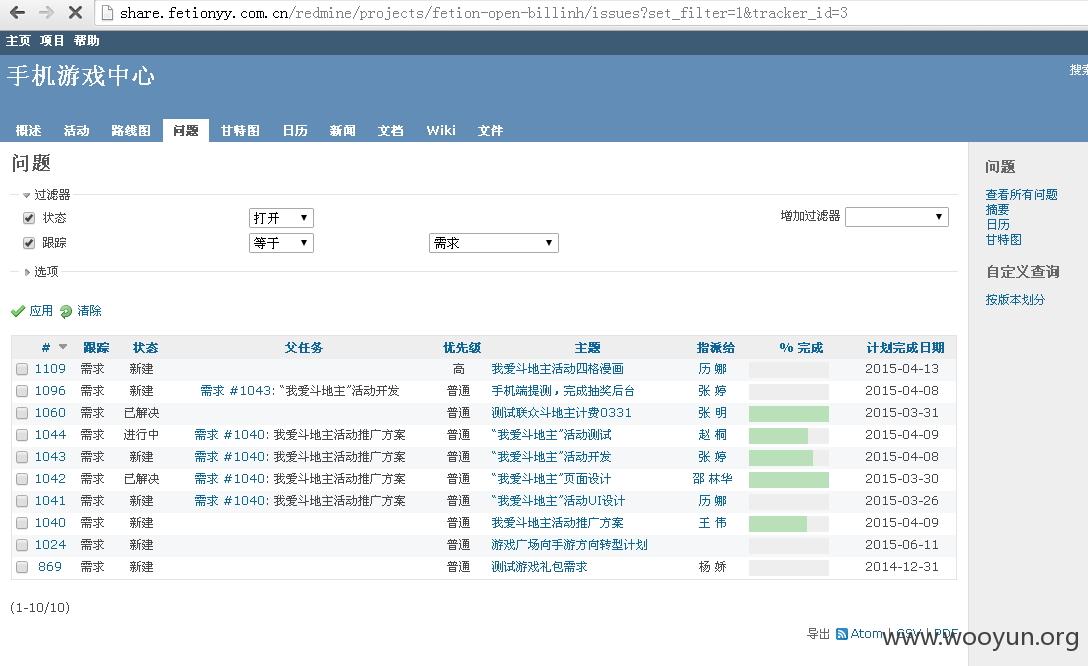Click the page icon in address bar
The width and height of the screenshot is (1088, 666).
coord(107,12)
